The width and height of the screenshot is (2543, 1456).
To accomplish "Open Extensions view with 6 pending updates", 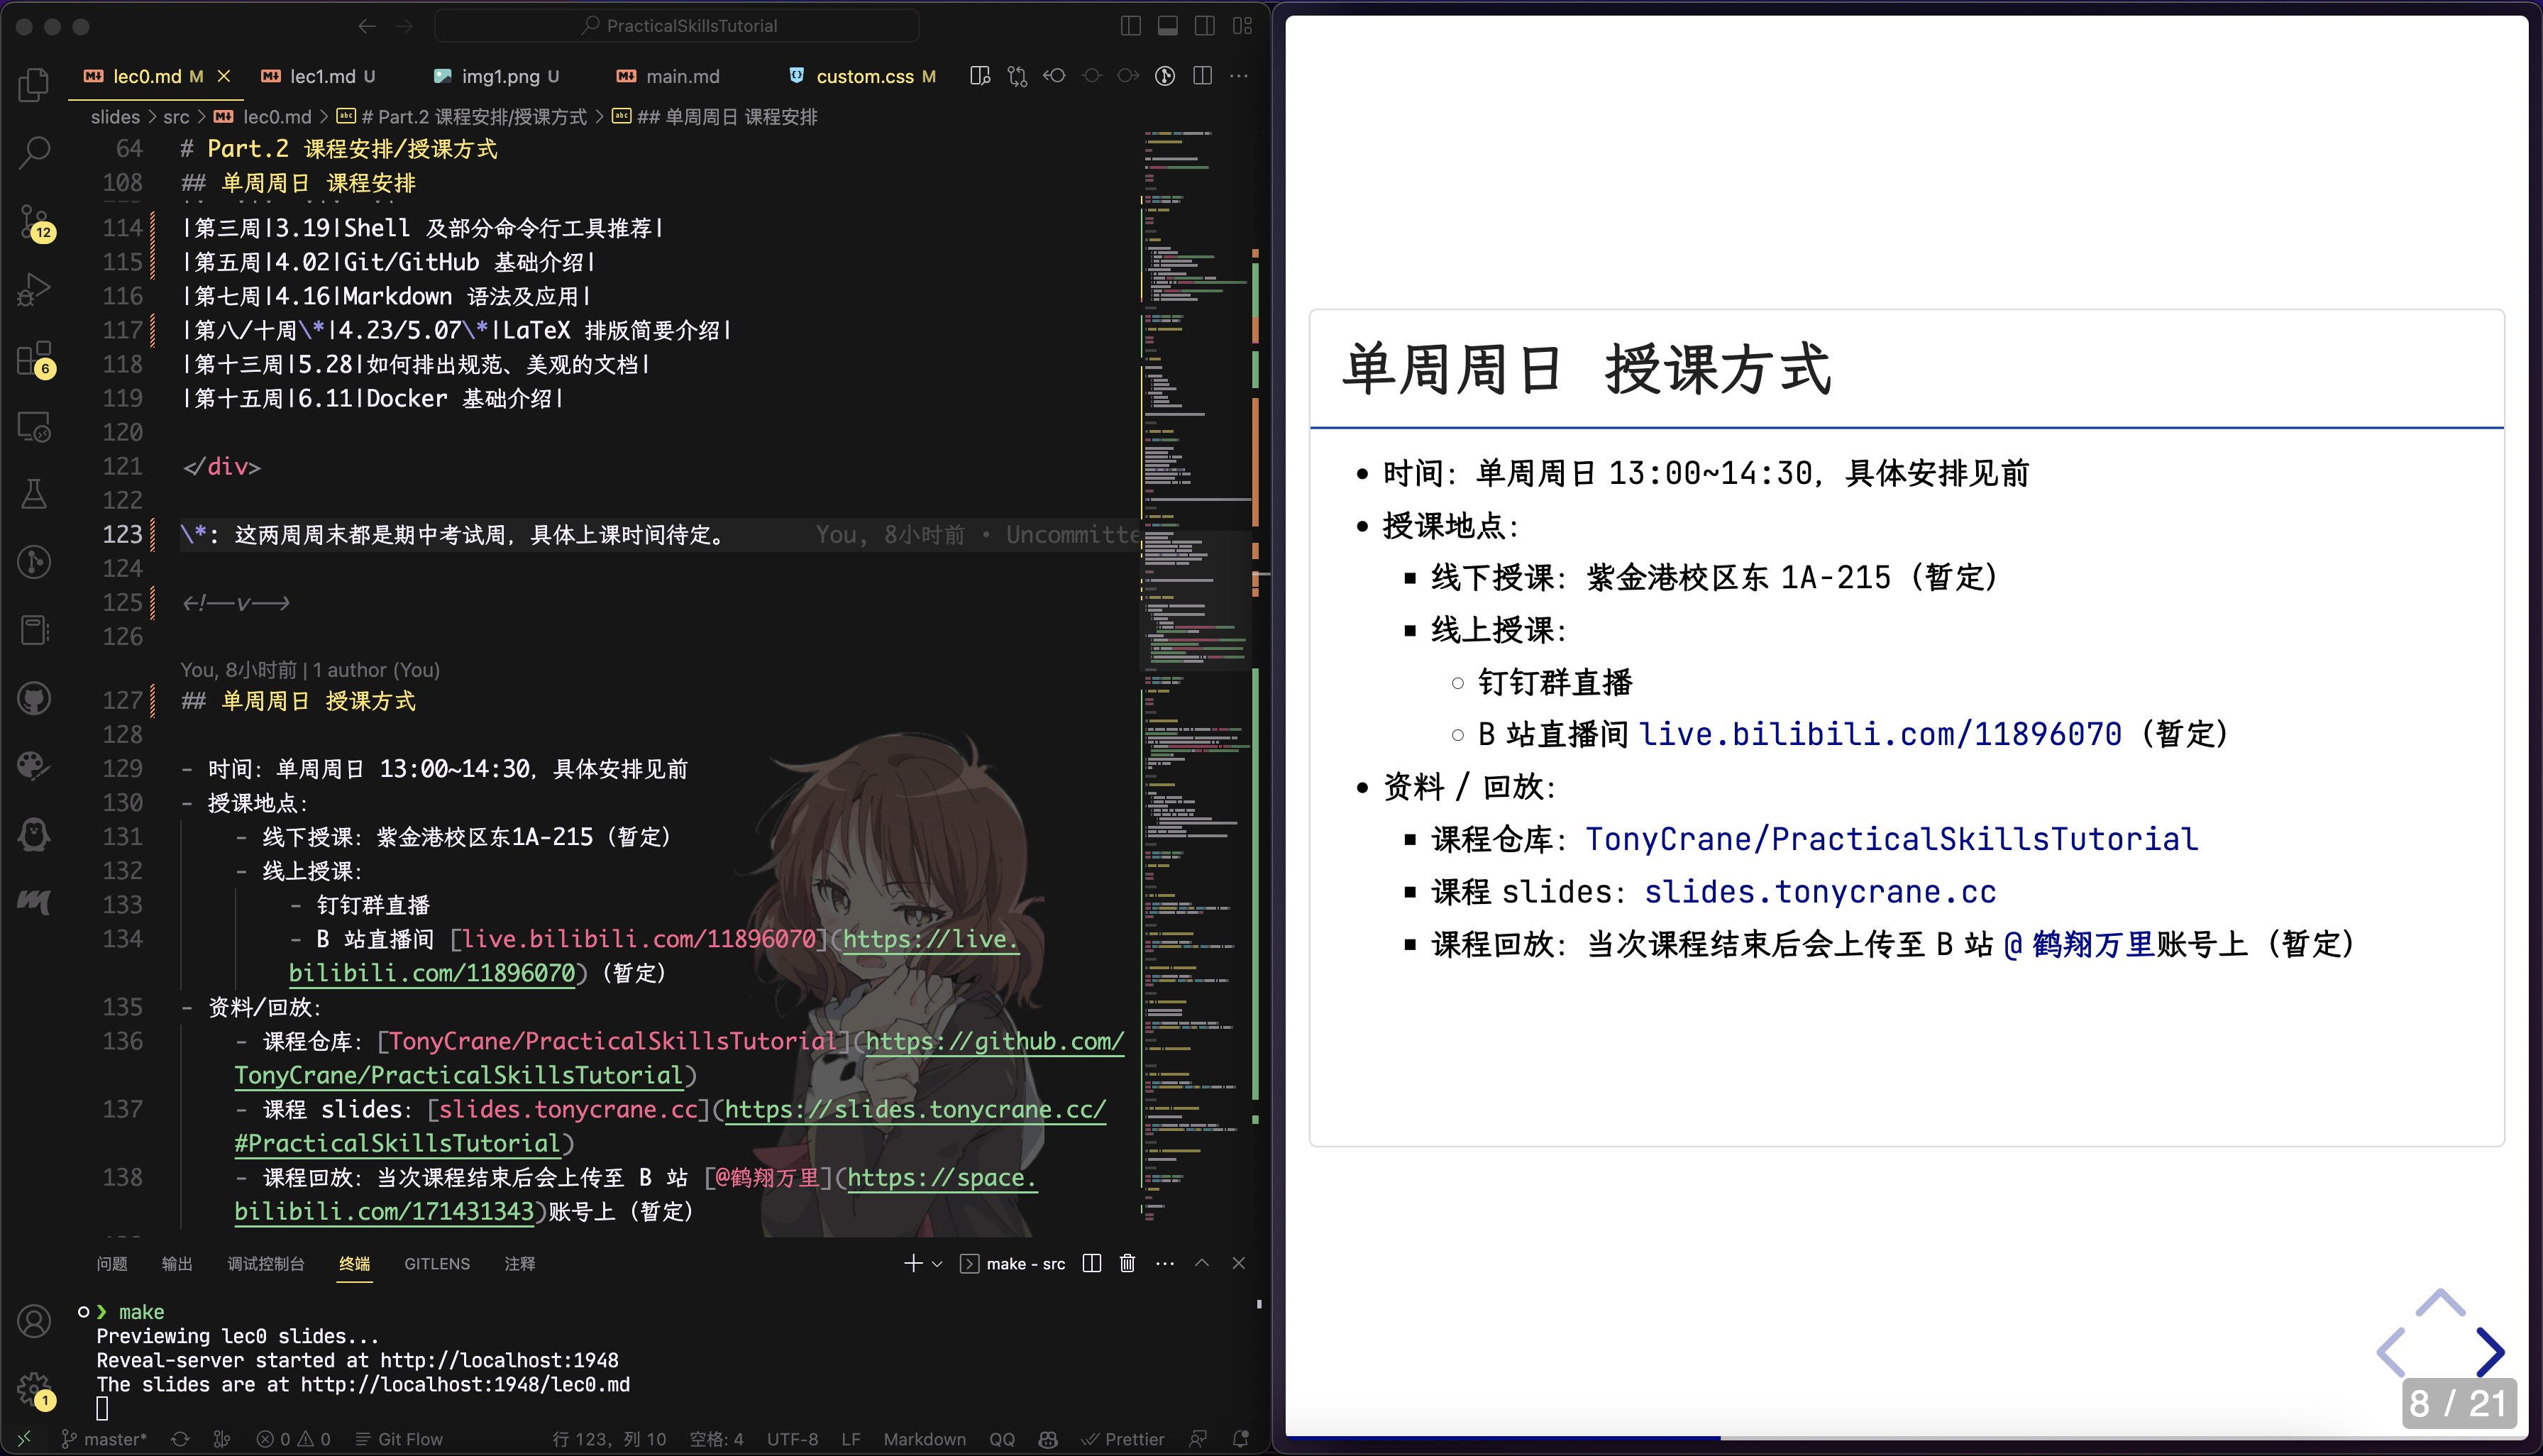I will pos(33,358).
